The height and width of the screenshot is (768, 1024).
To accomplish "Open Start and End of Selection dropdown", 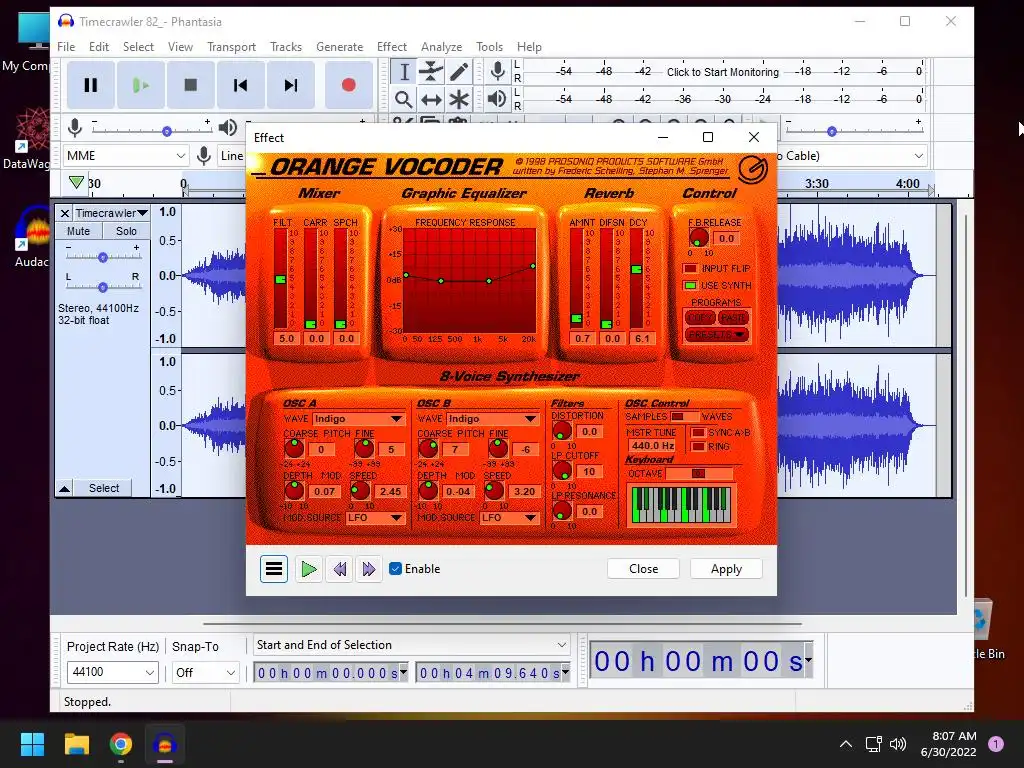I will coord(411,645).
